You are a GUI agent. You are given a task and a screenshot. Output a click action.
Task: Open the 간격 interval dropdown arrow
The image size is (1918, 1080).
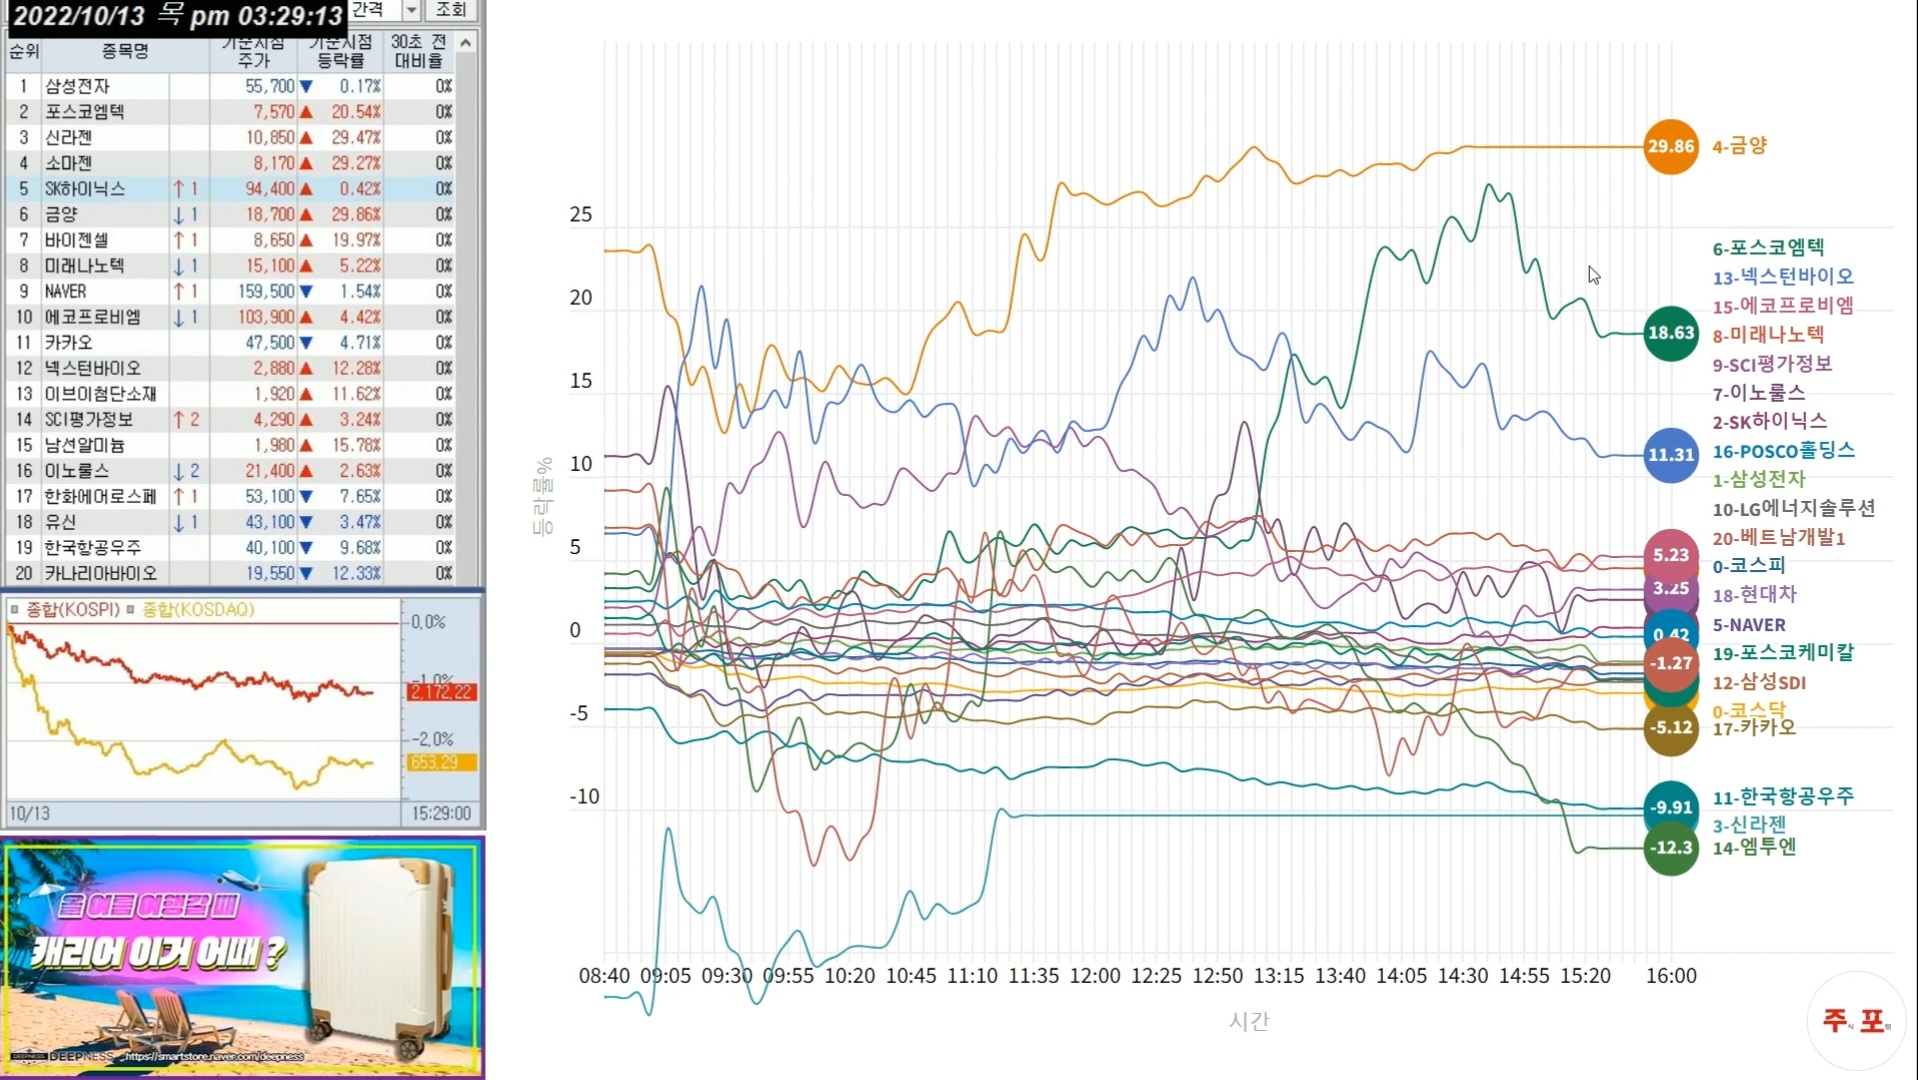[x=411, y=10]
